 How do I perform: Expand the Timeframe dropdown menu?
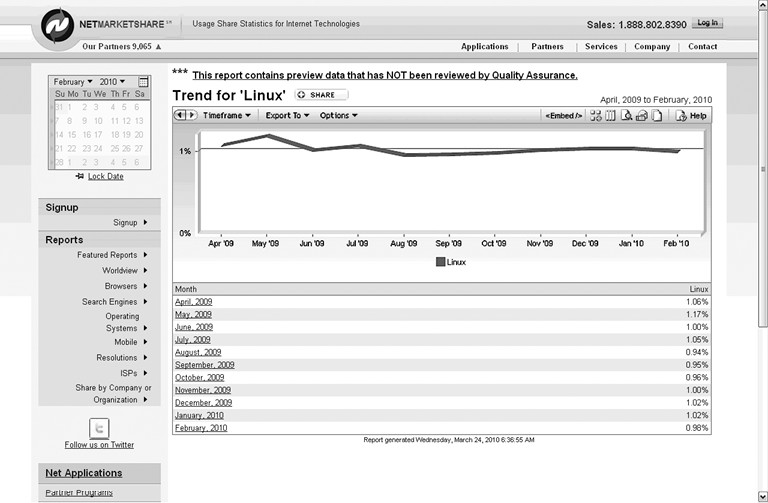click(x=226, y=115)
